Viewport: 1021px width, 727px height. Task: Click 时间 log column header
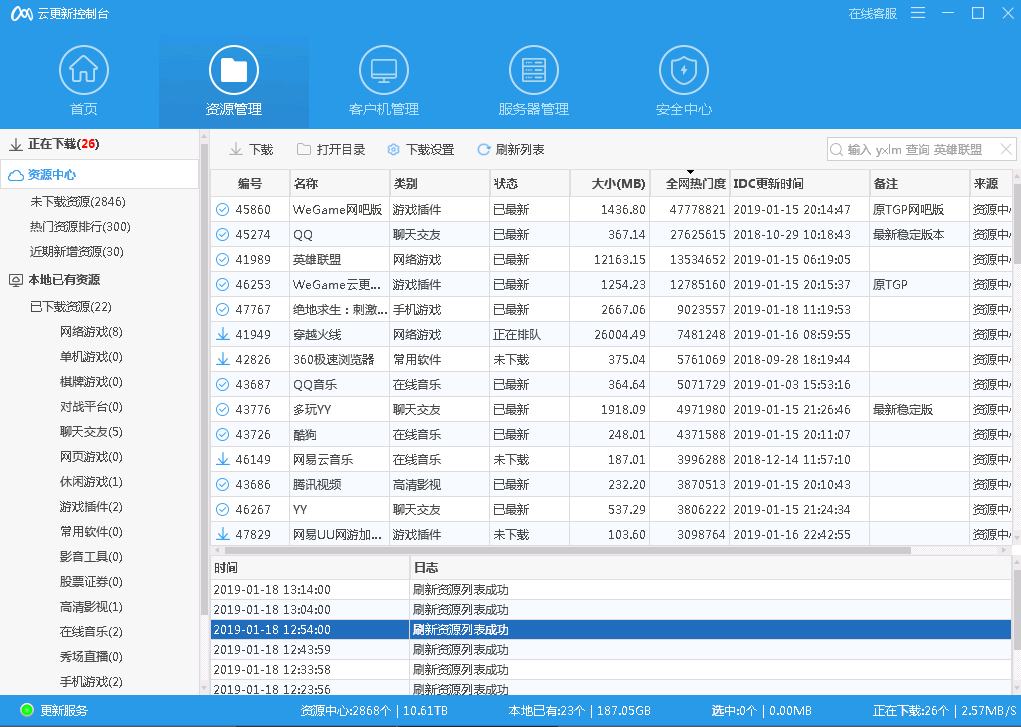(310, 567)
